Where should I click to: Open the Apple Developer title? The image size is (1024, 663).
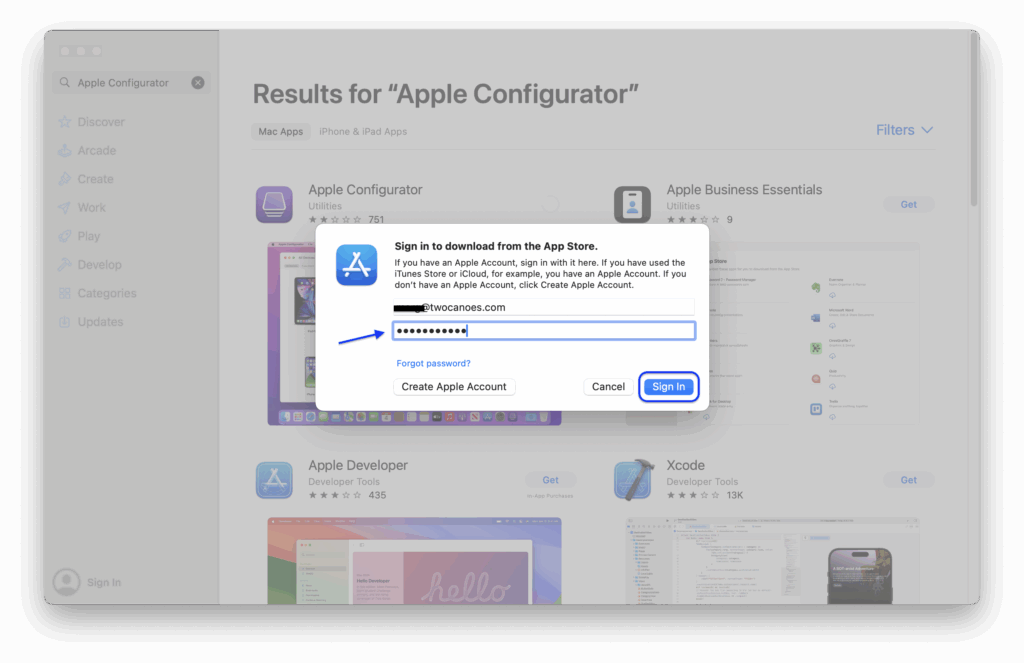point(358,465)
